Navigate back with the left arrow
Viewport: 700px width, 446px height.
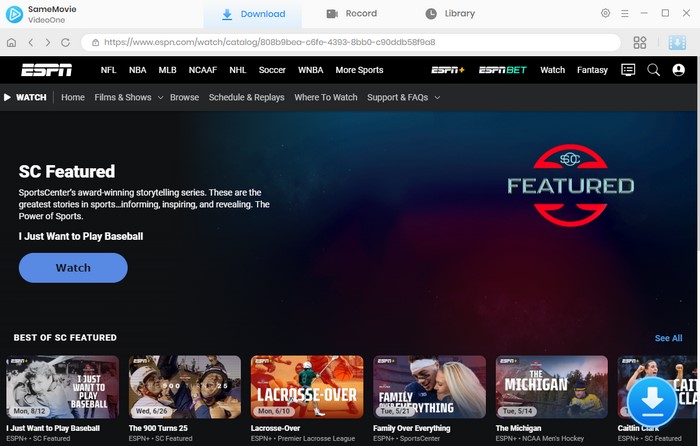click(31, 42)
